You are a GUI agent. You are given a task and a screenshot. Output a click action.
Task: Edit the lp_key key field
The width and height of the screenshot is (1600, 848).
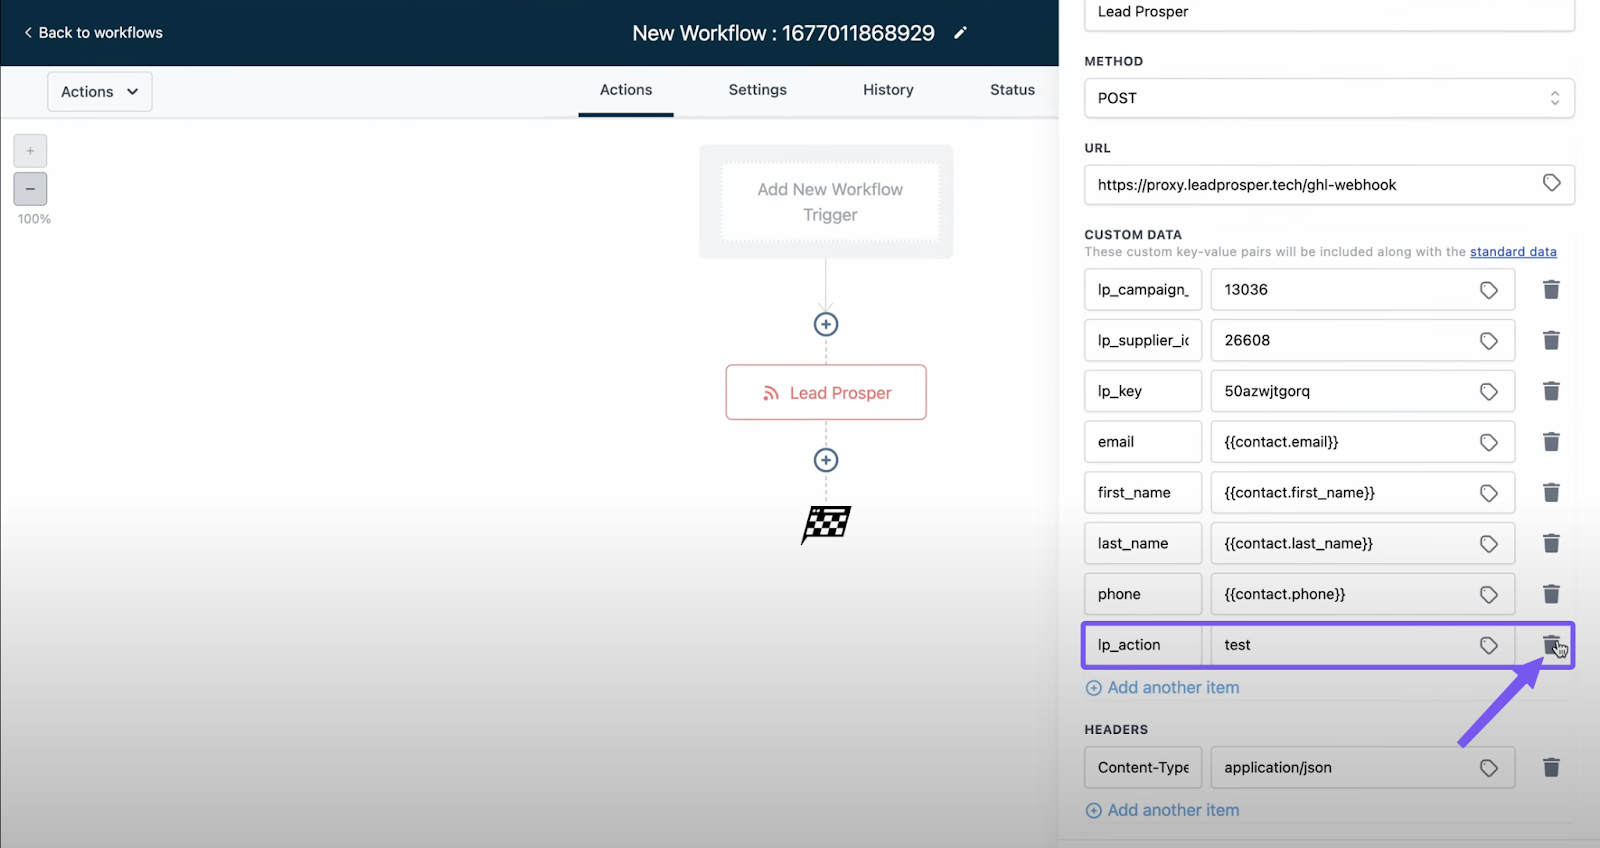click(x=1143, y=391)
